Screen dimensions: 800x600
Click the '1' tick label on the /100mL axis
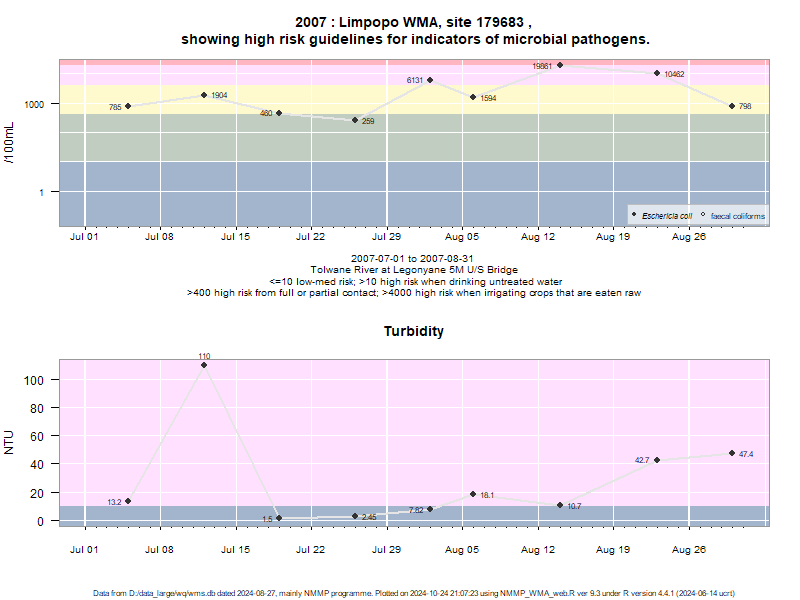click(x=41, y=192)
